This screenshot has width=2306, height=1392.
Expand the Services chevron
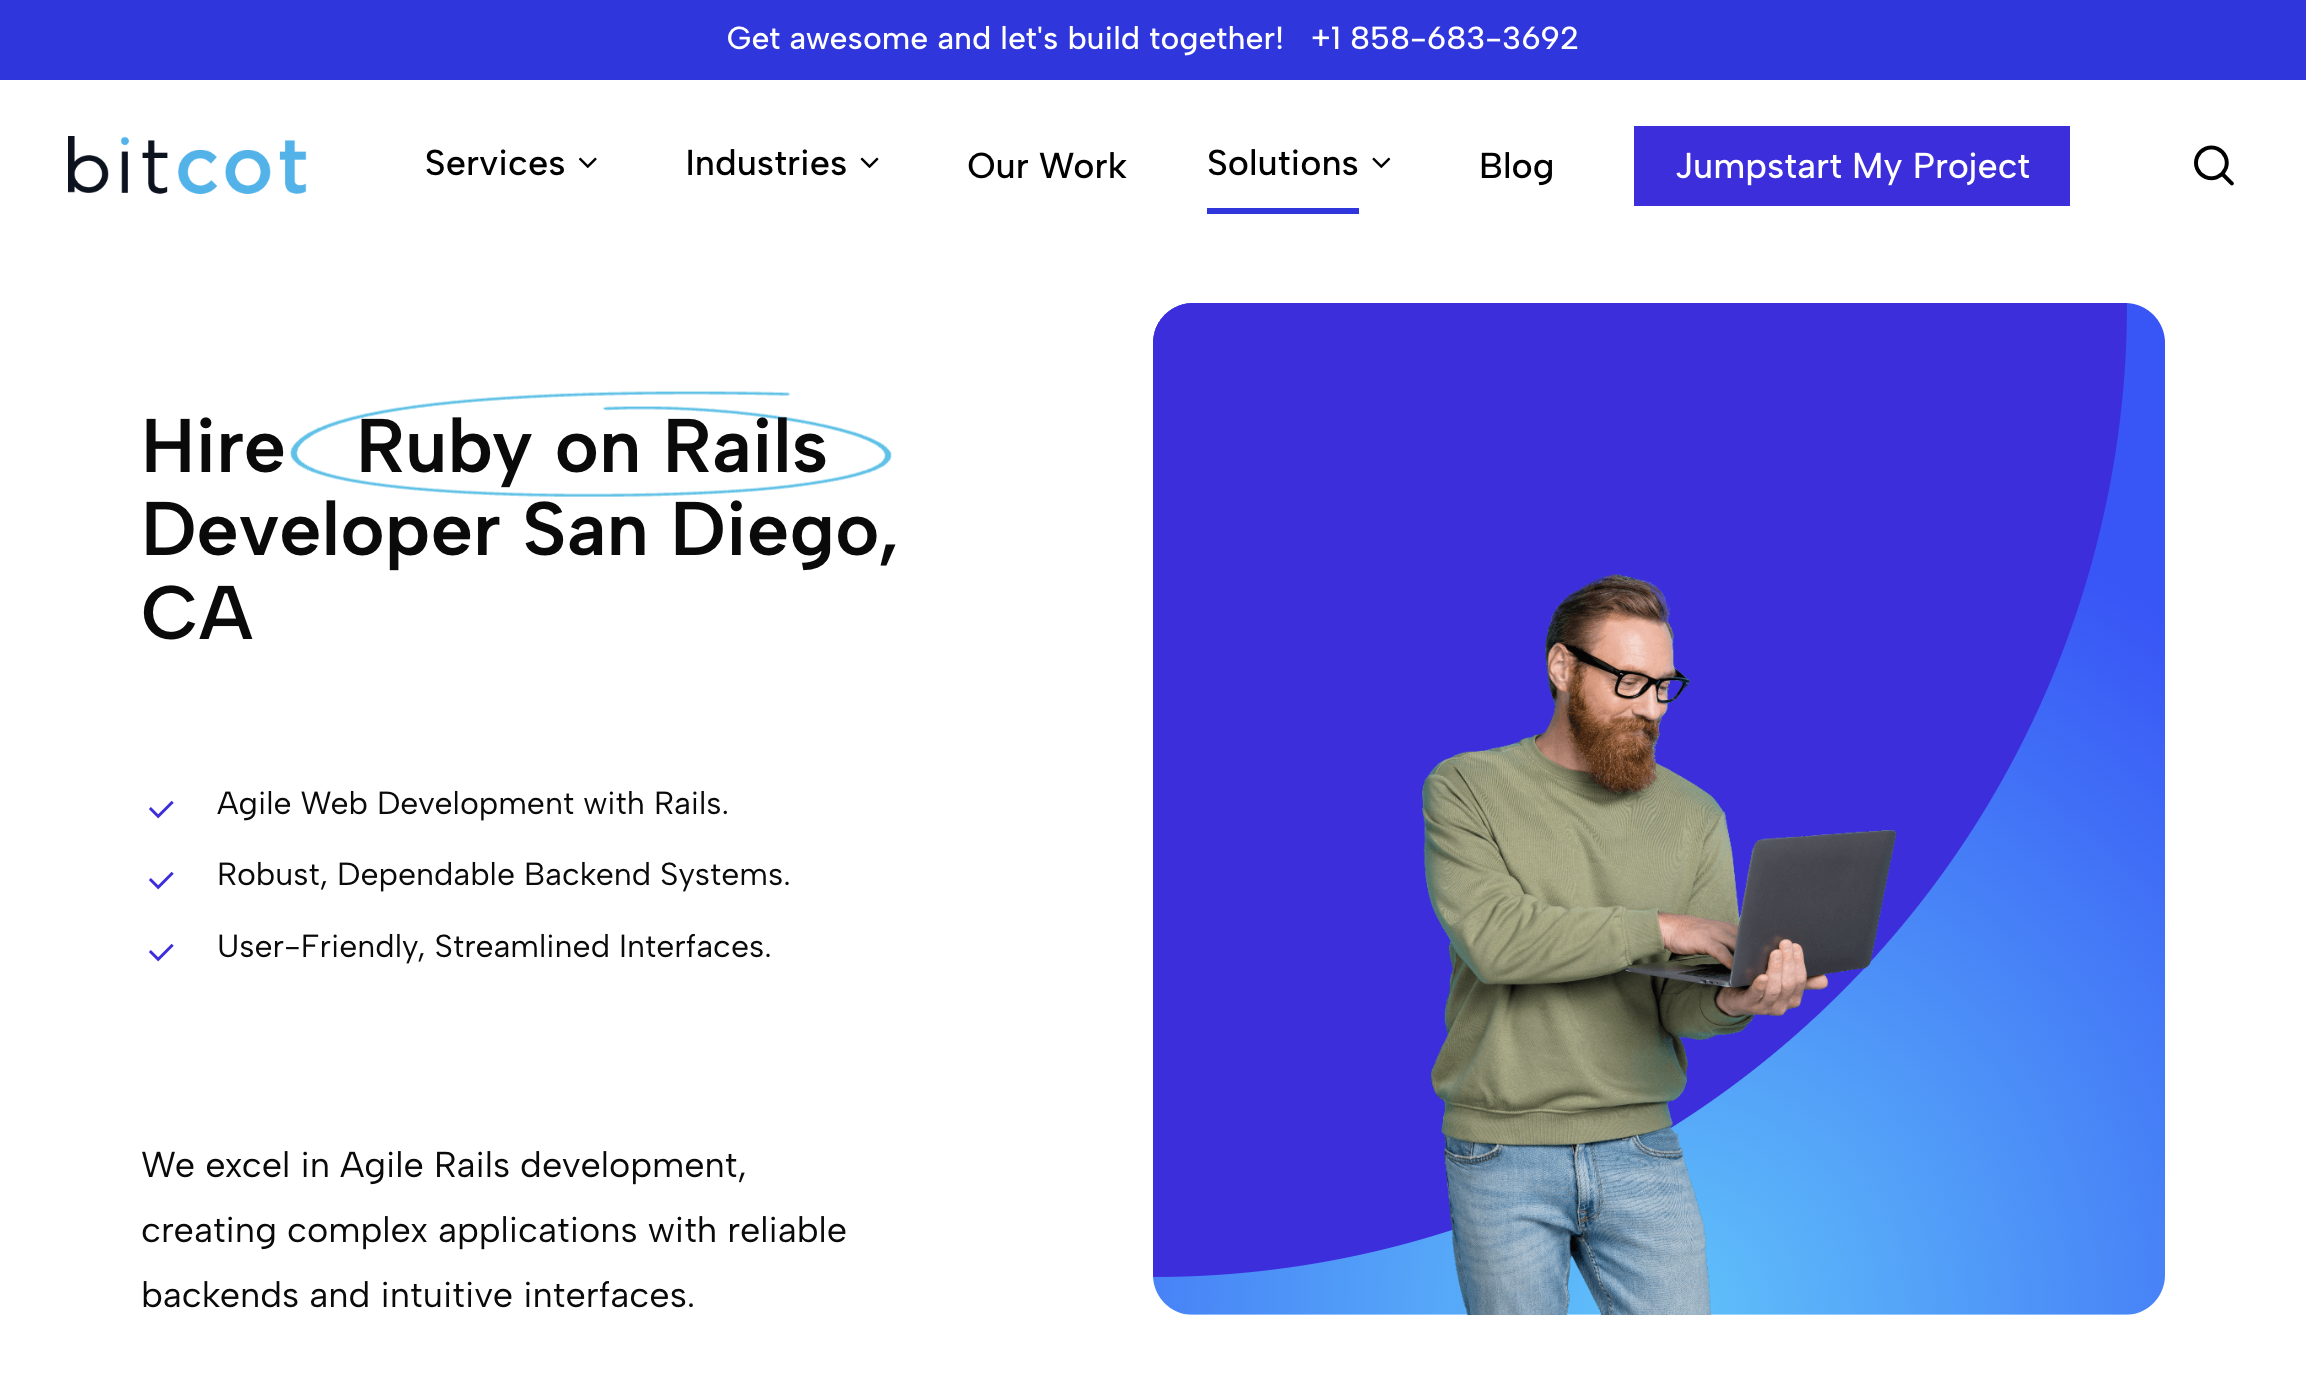[588, 163]
